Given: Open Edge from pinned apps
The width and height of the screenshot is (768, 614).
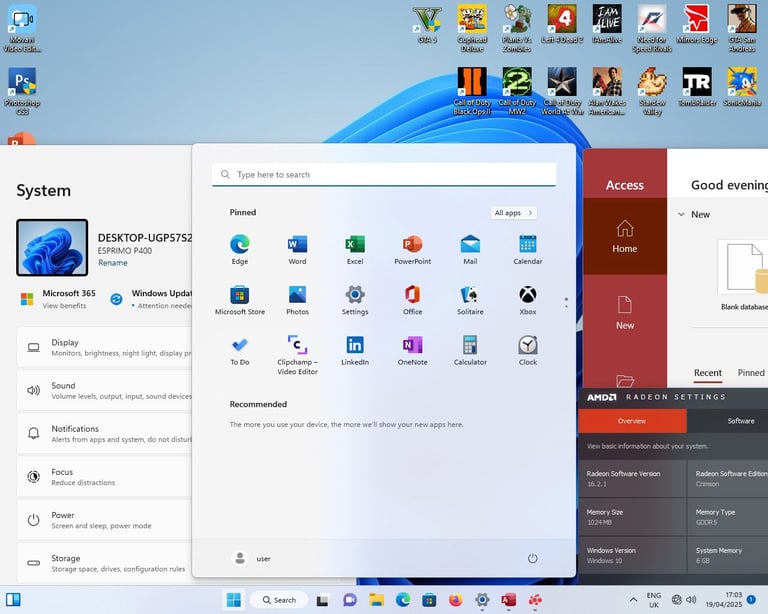Looking at the screenshot, I should (x=240, y=249).
